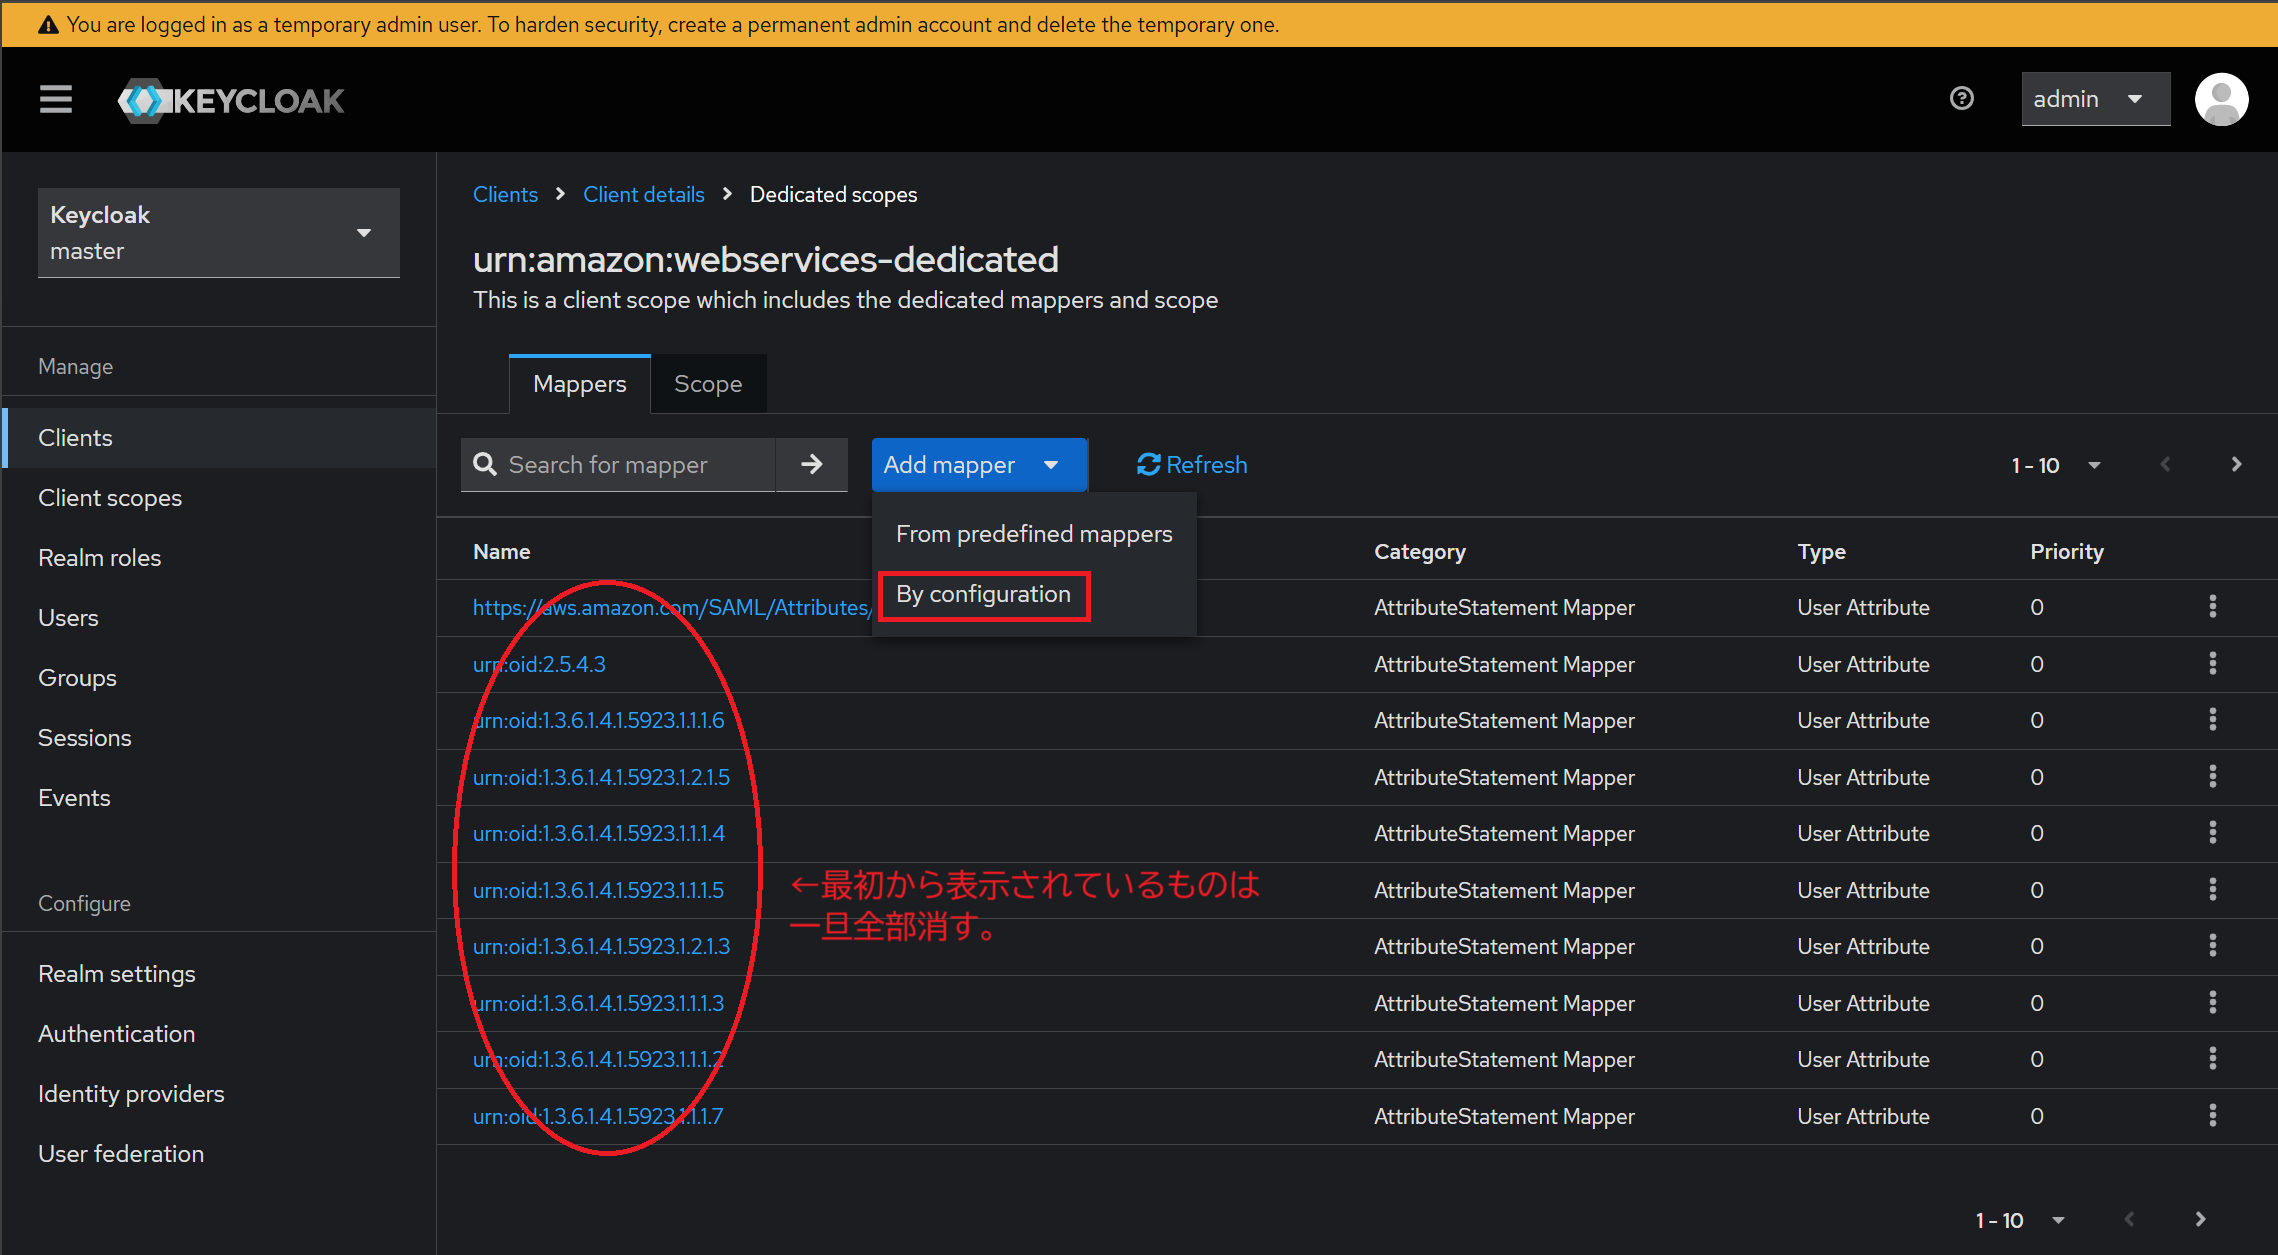
Task: Open Client details breadcrumb link
Action: (643, 194)
